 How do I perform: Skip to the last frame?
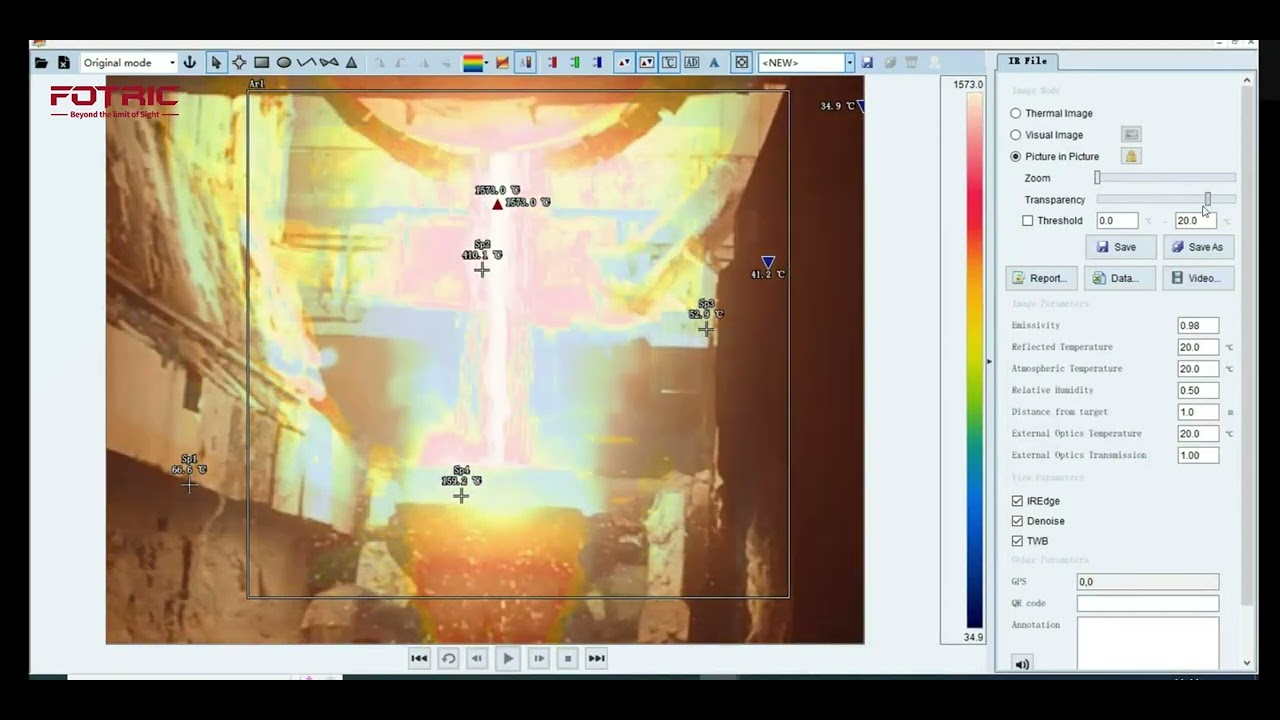point(596,658)
